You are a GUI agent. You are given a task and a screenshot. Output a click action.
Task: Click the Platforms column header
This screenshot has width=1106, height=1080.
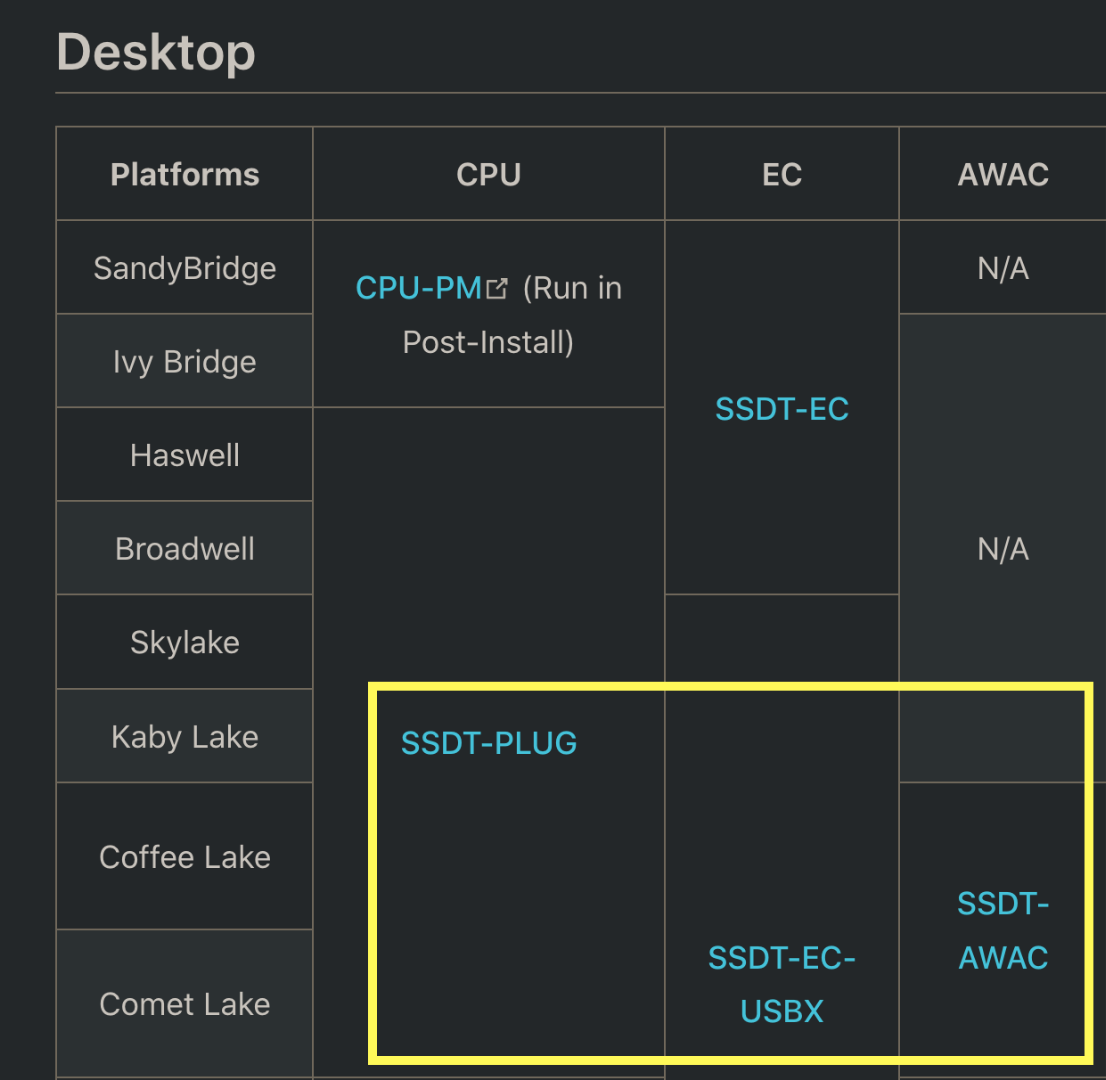(185, 175)
